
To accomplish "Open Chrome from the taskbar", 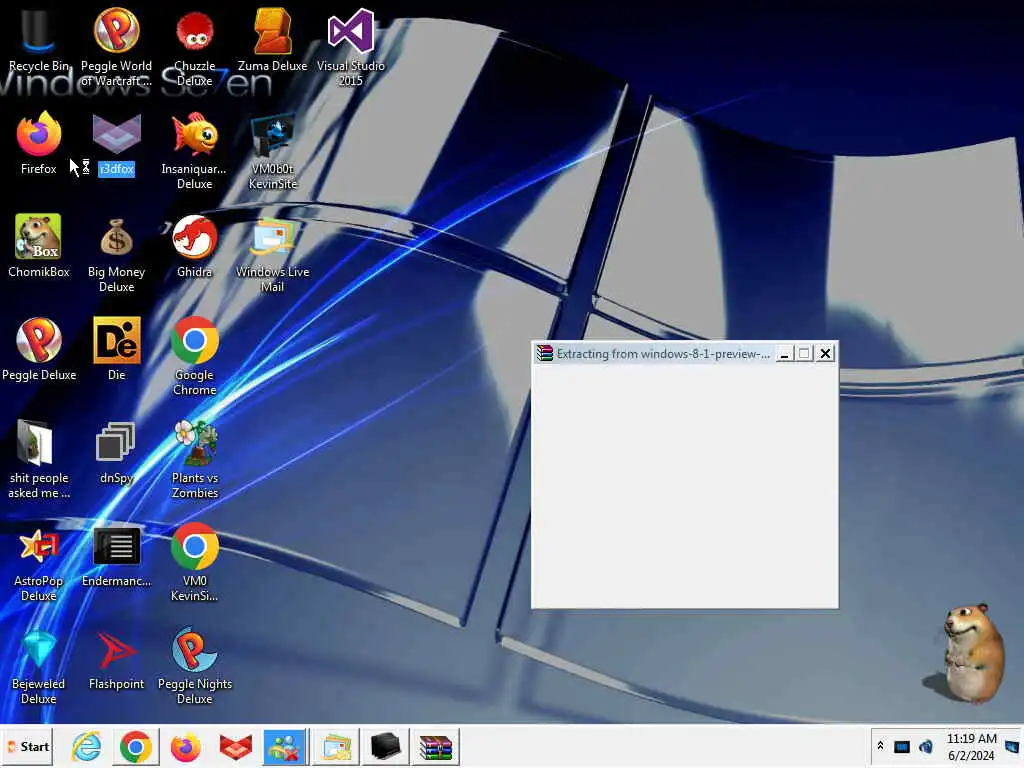I will coord(136,746).
